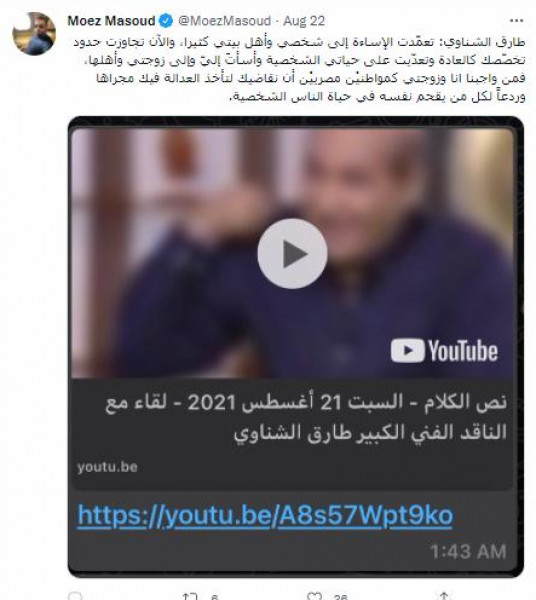View the like count of 36
The height and width of the screenshot is (600, 536).
pos(340,597)
